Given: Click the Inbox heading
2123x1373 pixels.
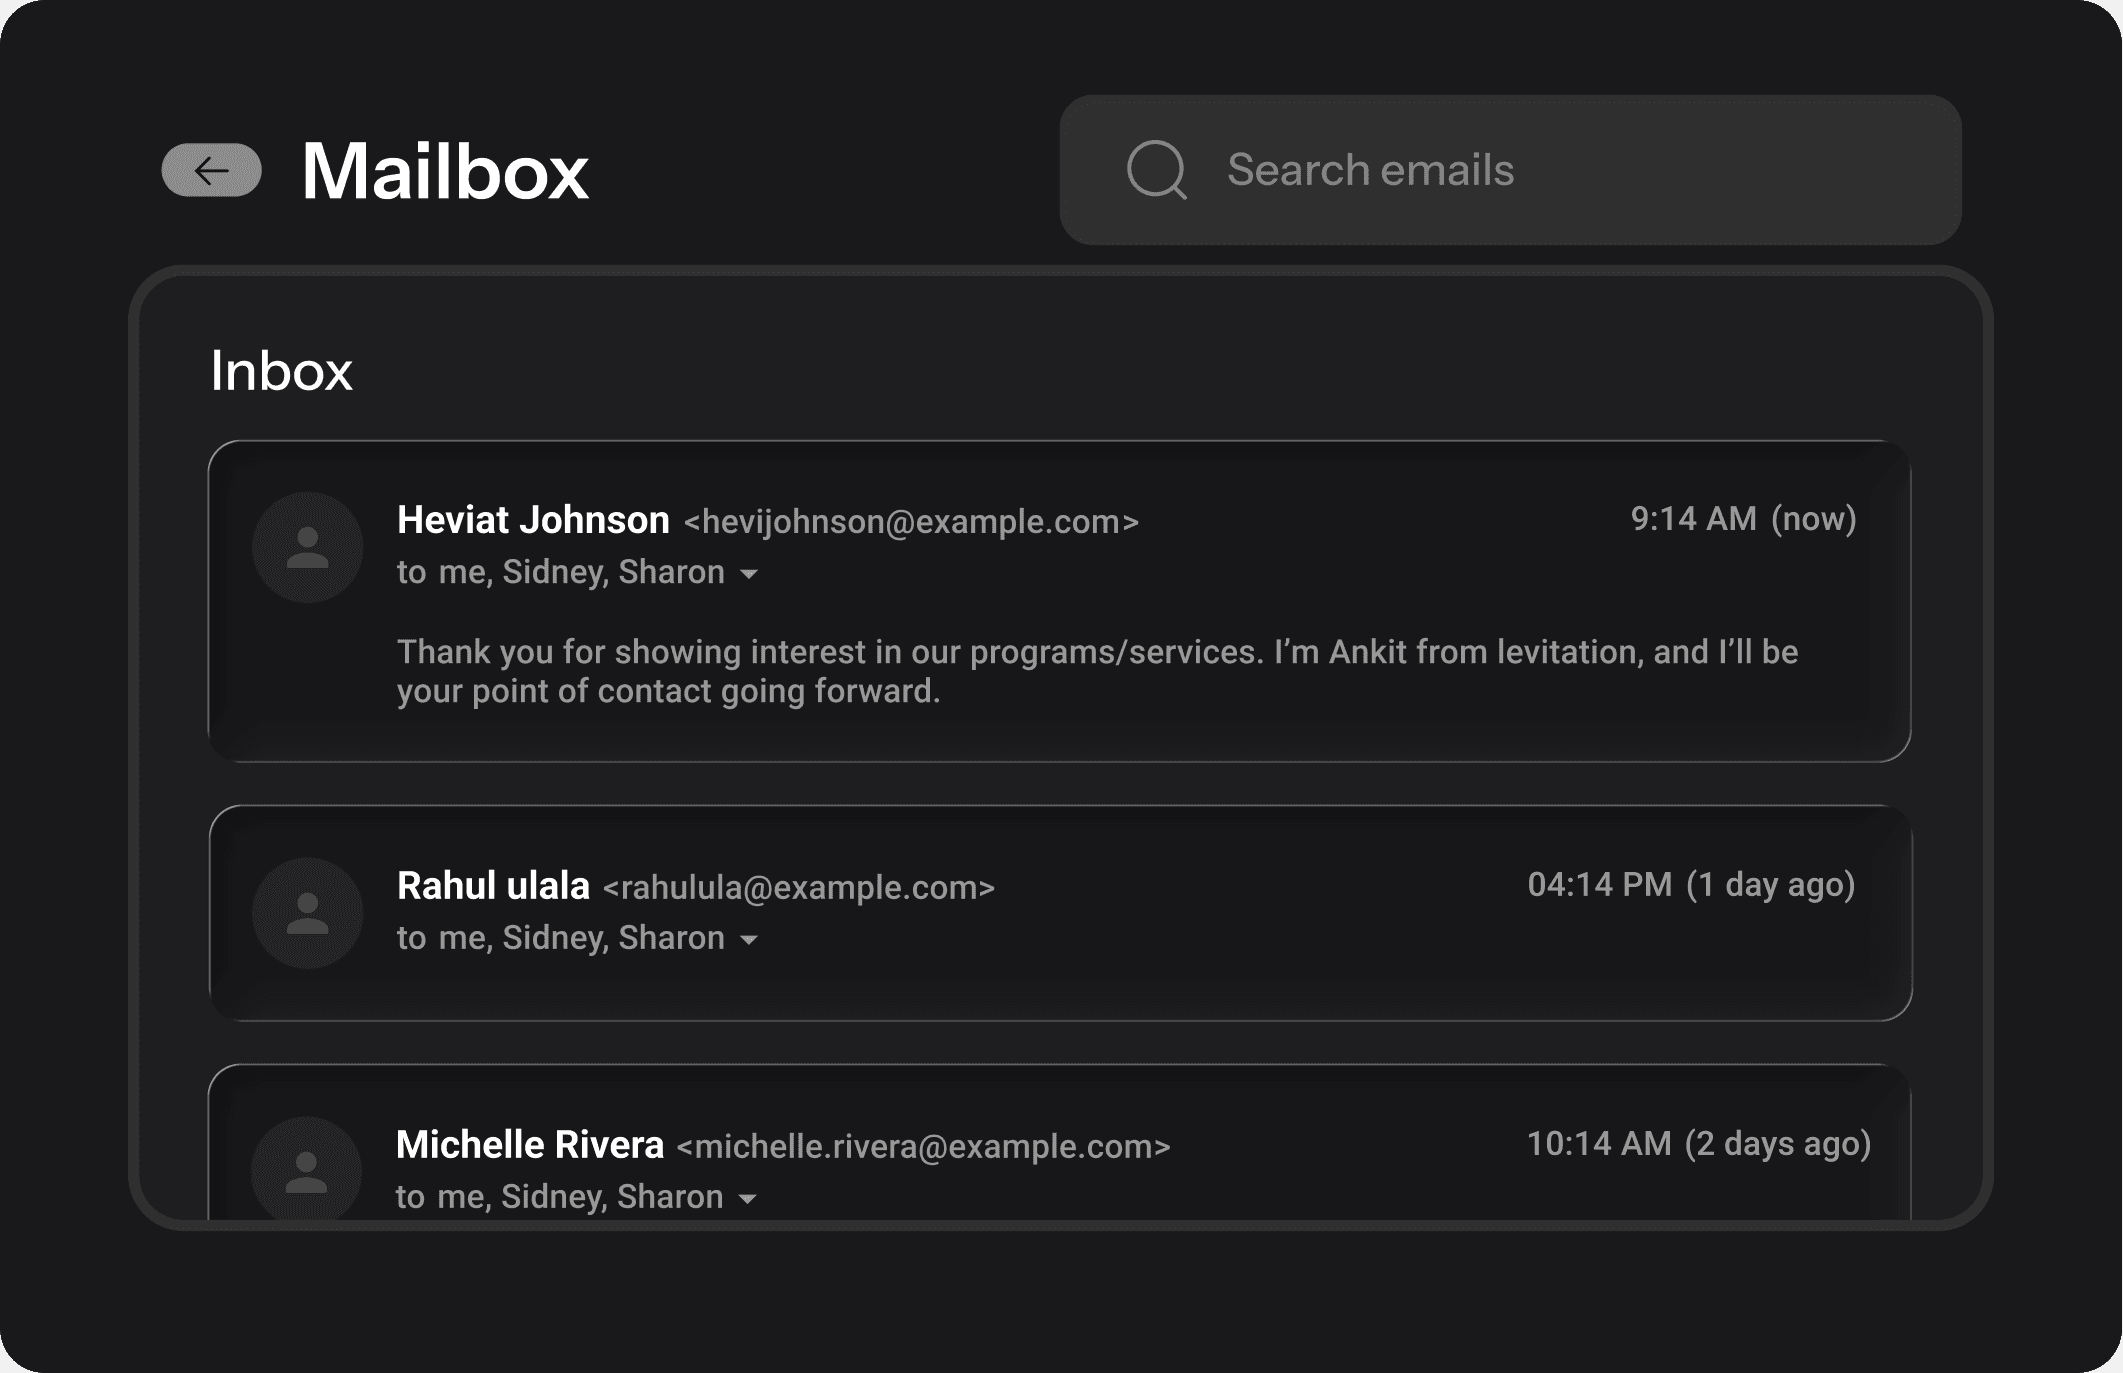Looking at the screenshot, I should click(x=281, y=371).
